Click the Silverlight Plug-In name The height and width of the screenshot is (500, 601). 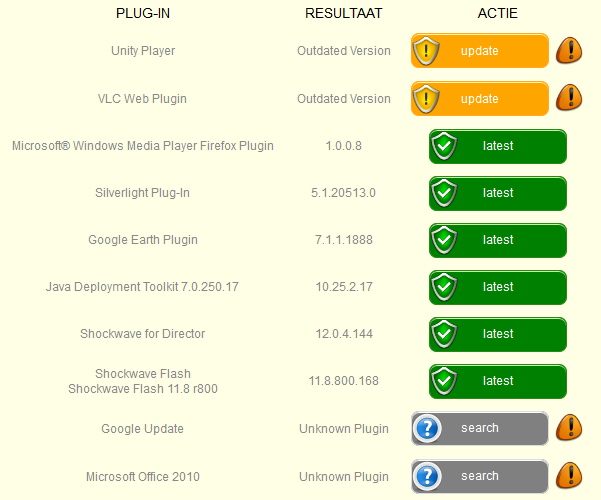point(142,193)
